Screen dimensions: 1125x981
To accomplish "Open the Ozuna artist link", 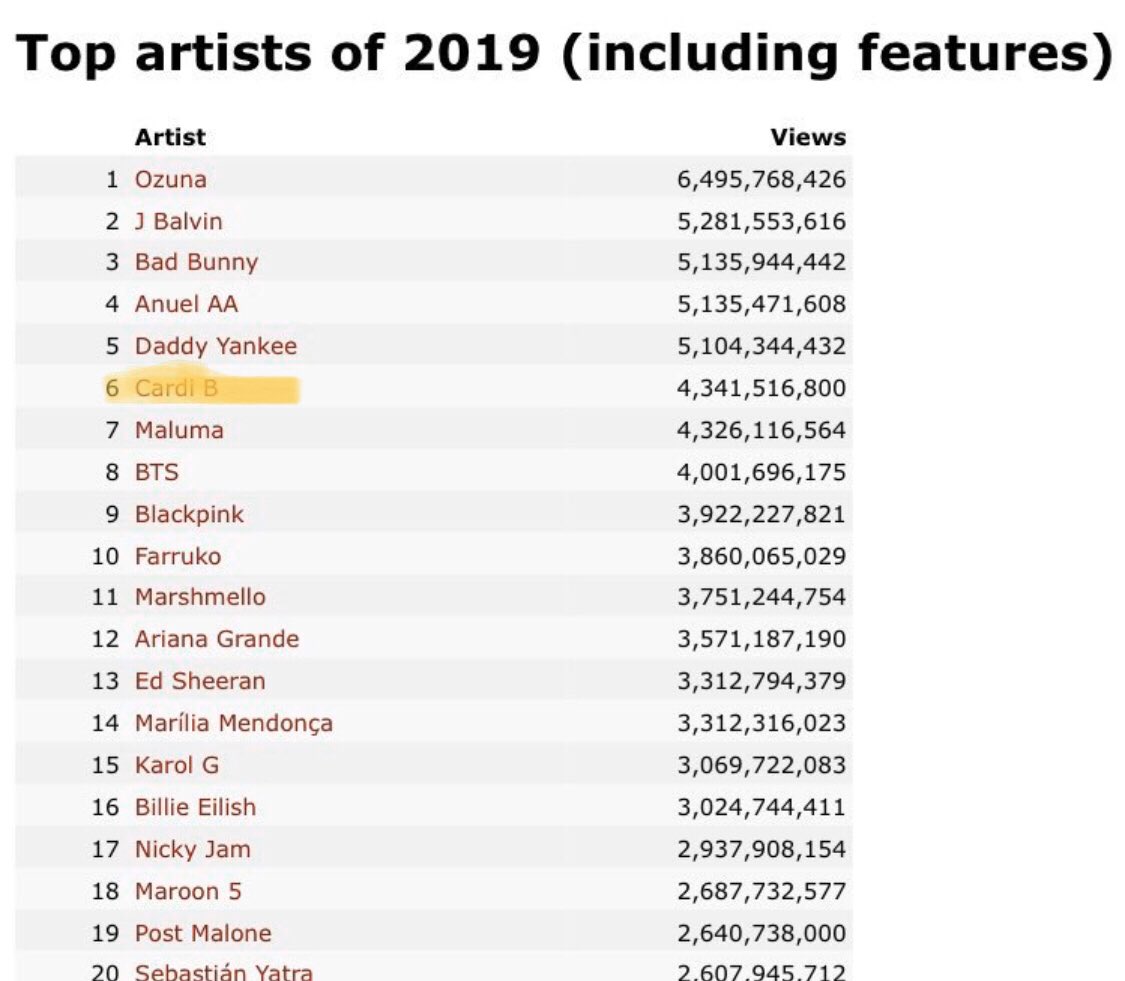I will (x=171, y=179).
